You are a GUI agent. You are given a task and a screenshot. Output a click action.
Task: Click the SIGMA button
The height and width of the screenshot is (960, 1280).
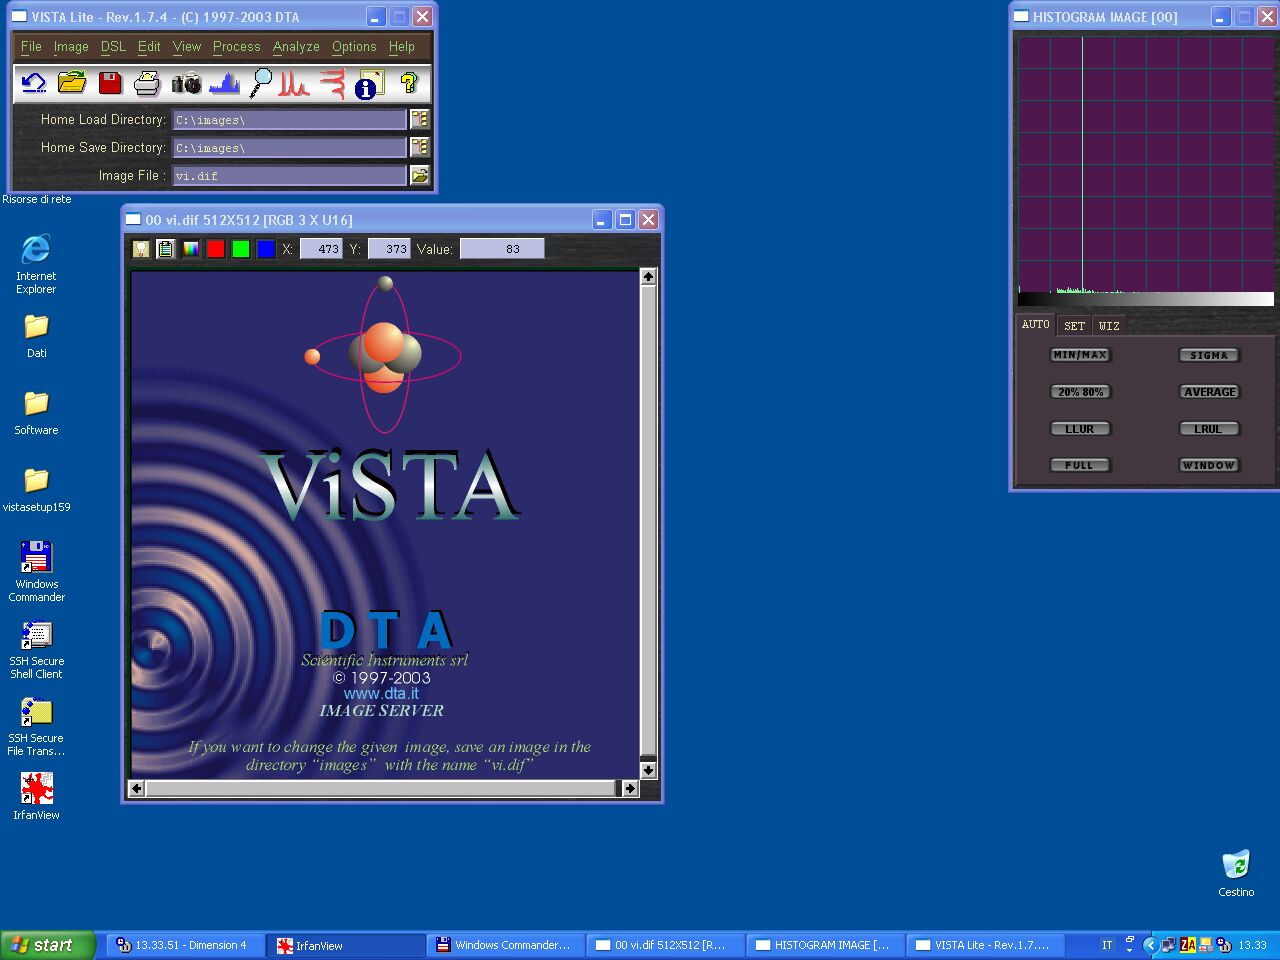[1209, 355]
